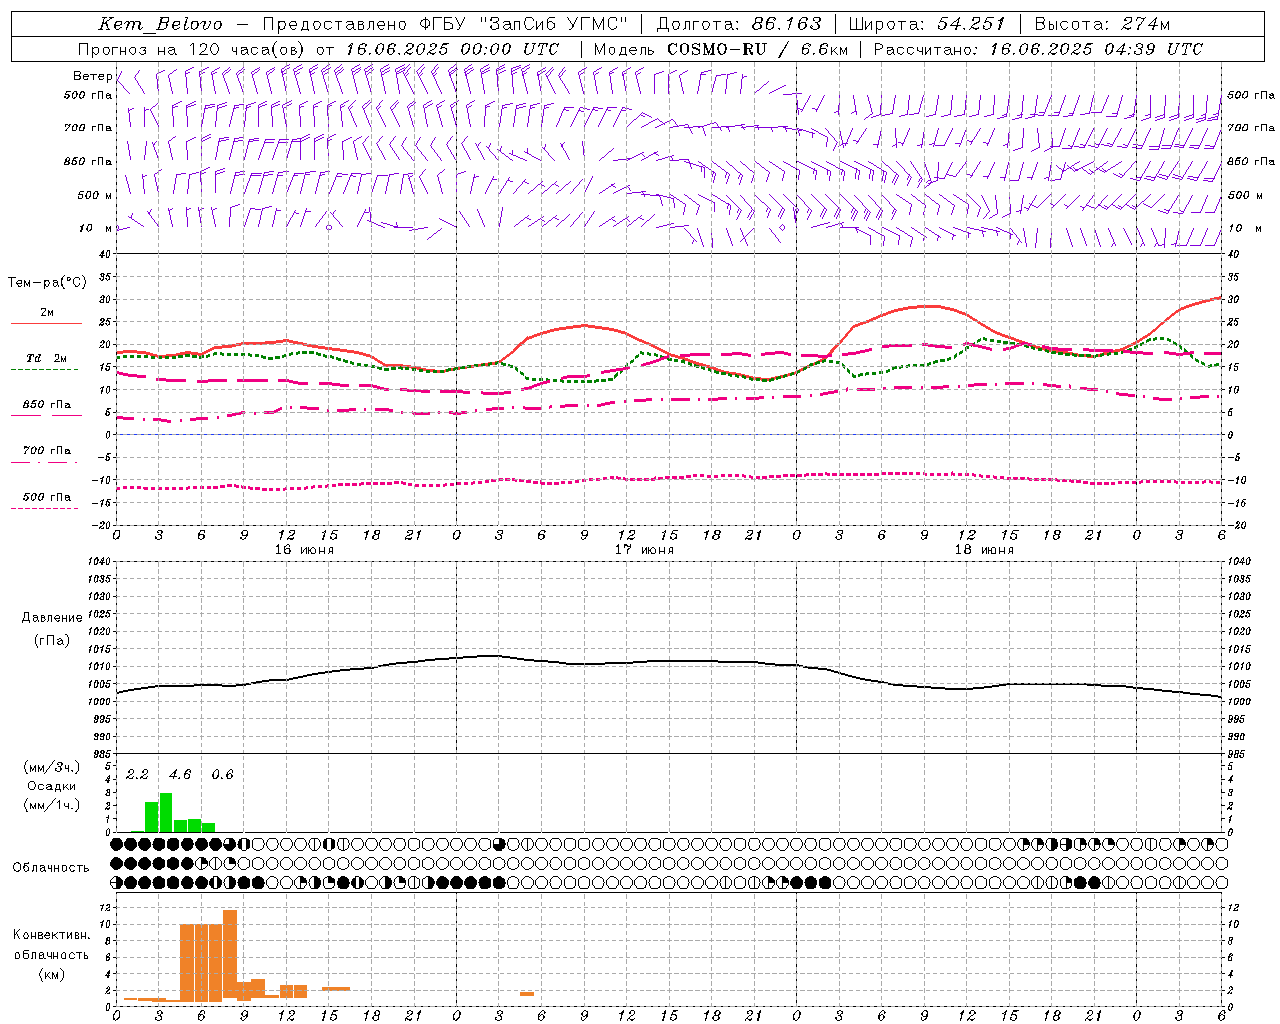Click the 18 июня date label

click(984, 550)
